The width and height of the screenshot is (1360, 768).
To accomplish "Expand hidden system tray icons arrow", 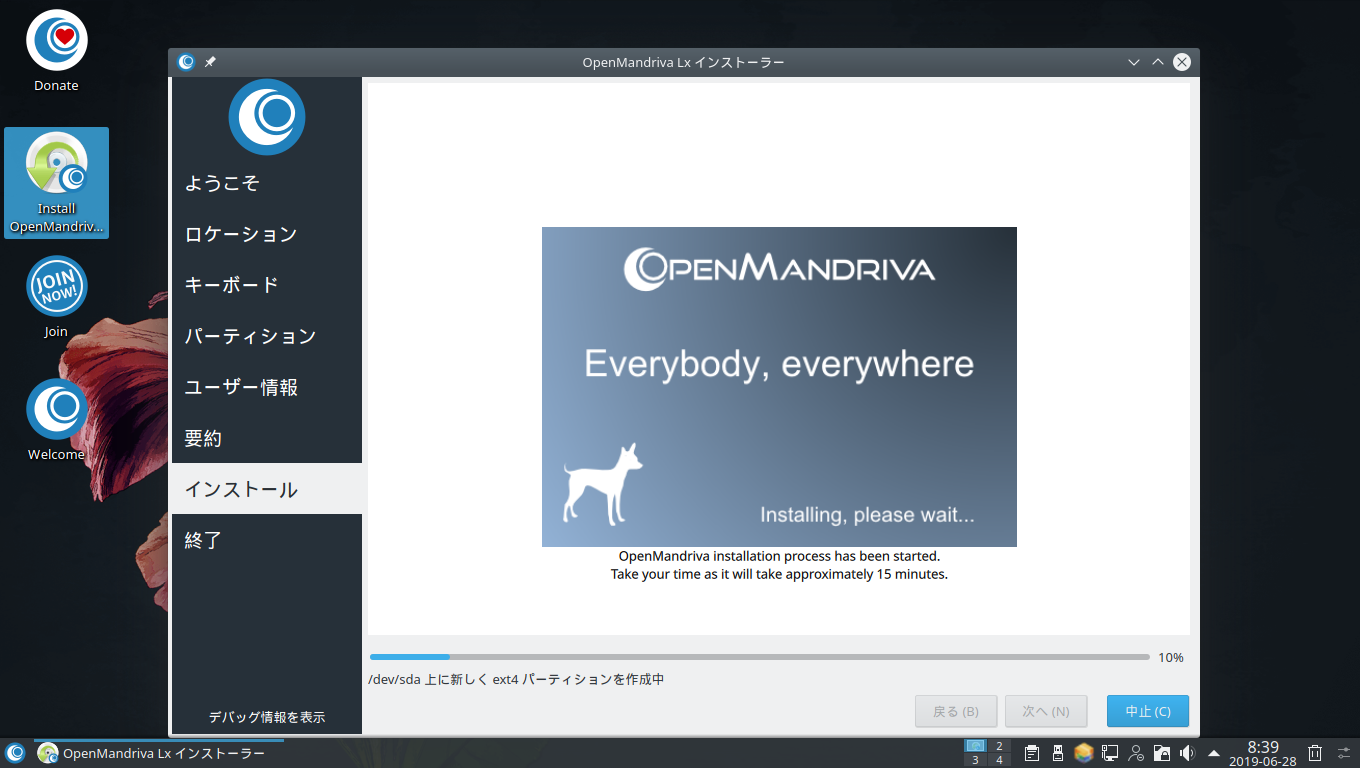I will (1214, 753).
